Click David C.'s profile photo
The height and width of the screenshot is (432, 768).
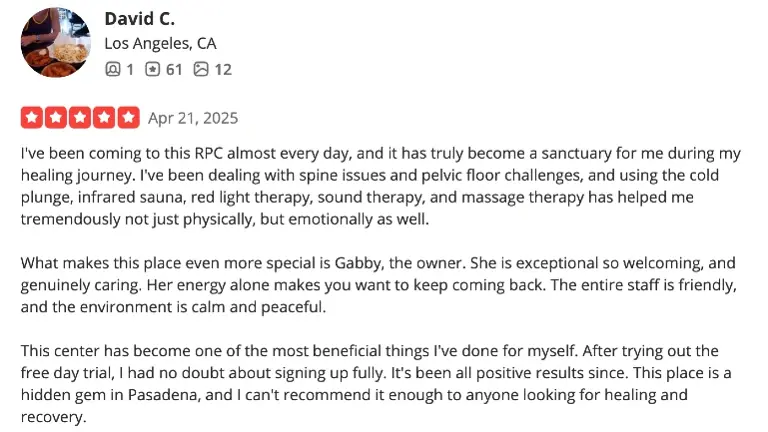click(56, 44)
